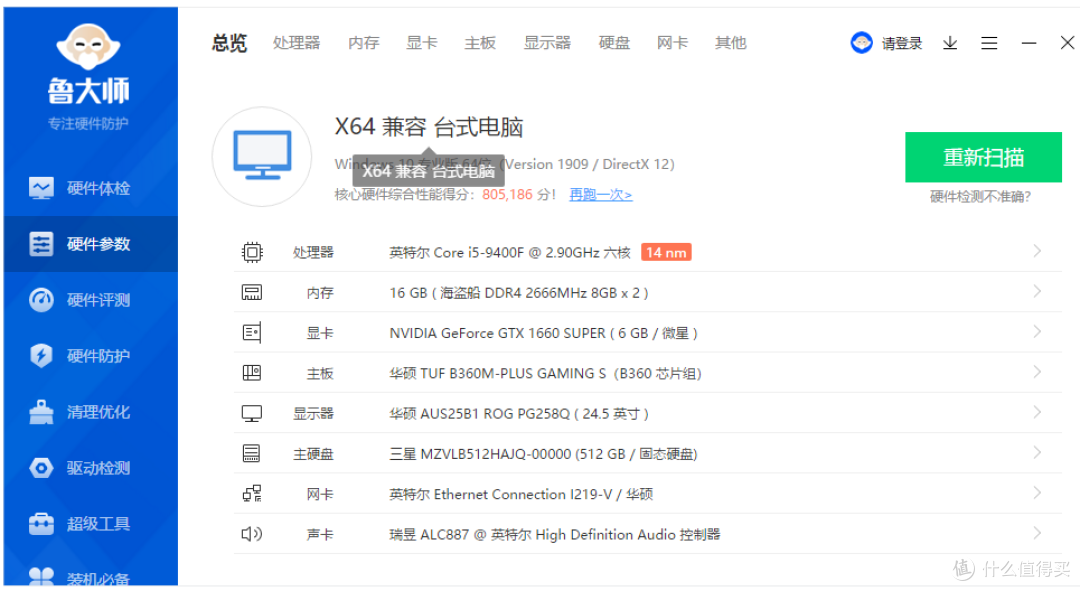Expand the 处理器 row chevron
1080x591 pixels.
coord(1037,251)
